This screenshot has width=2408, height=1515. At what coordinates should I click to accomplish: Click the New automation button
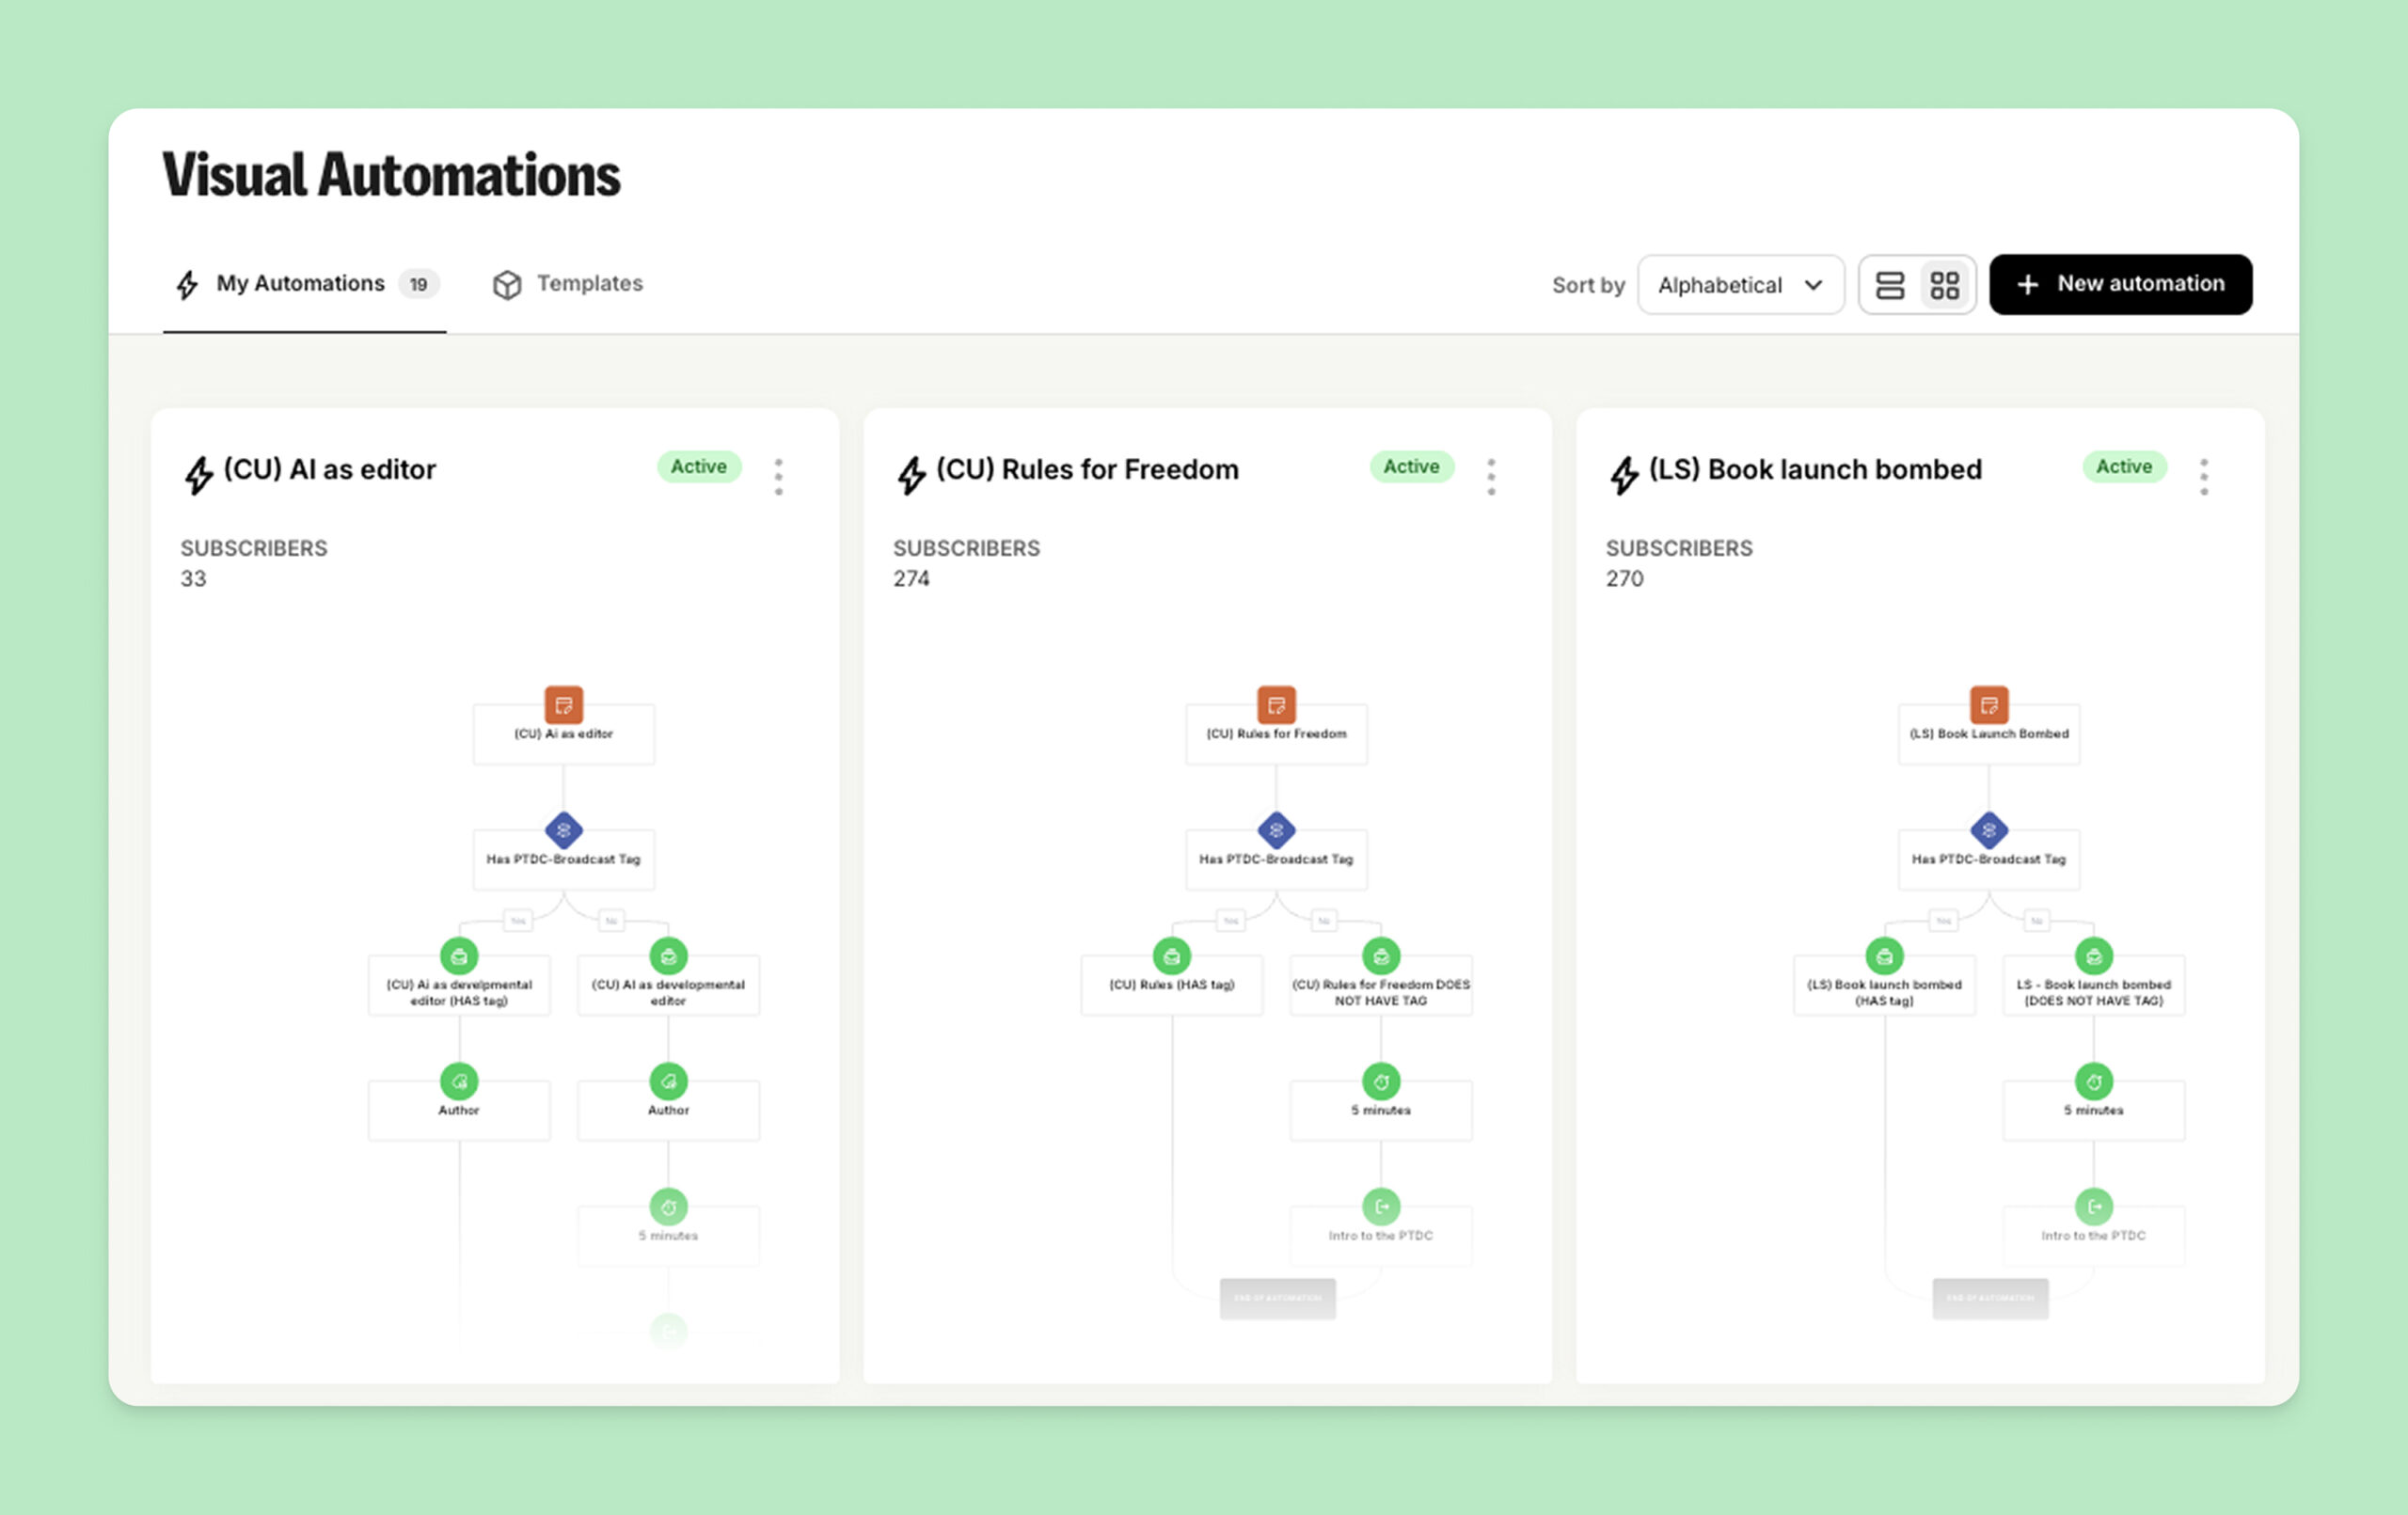tap(2120, 284)
